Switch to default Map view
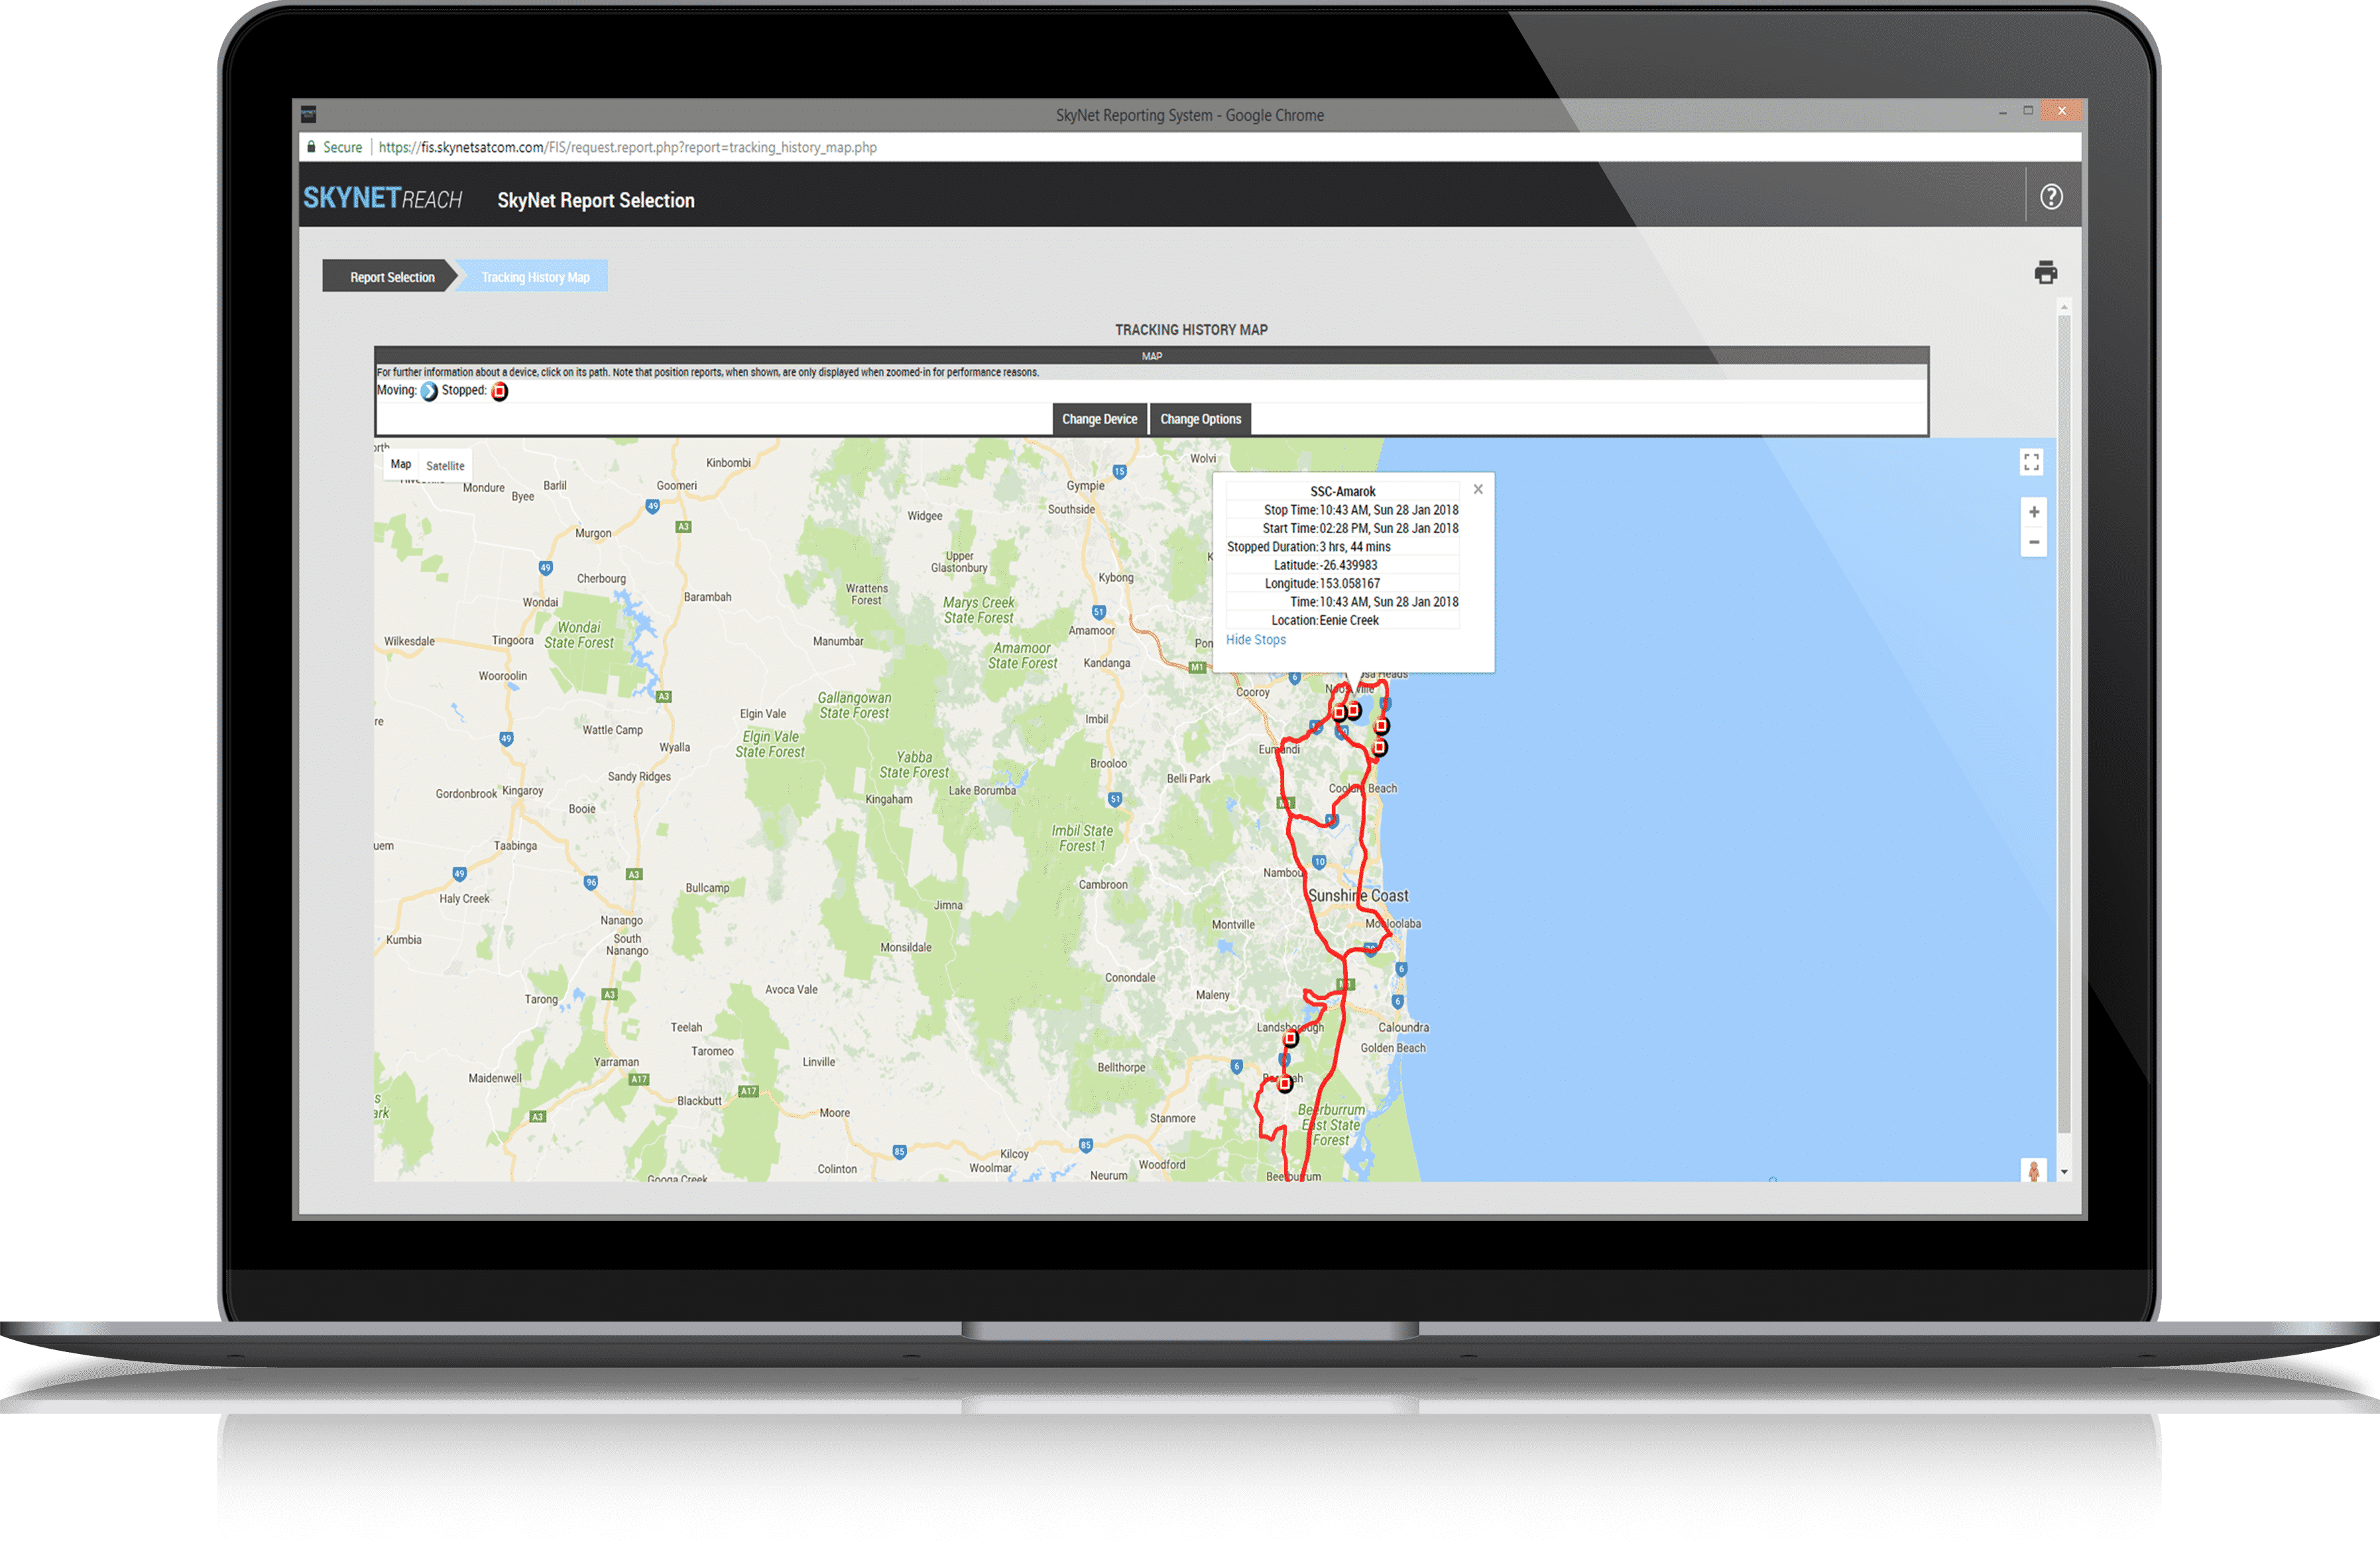Image resolution: width=2380 pixels, height=1541 pixels. coord(401,464)
